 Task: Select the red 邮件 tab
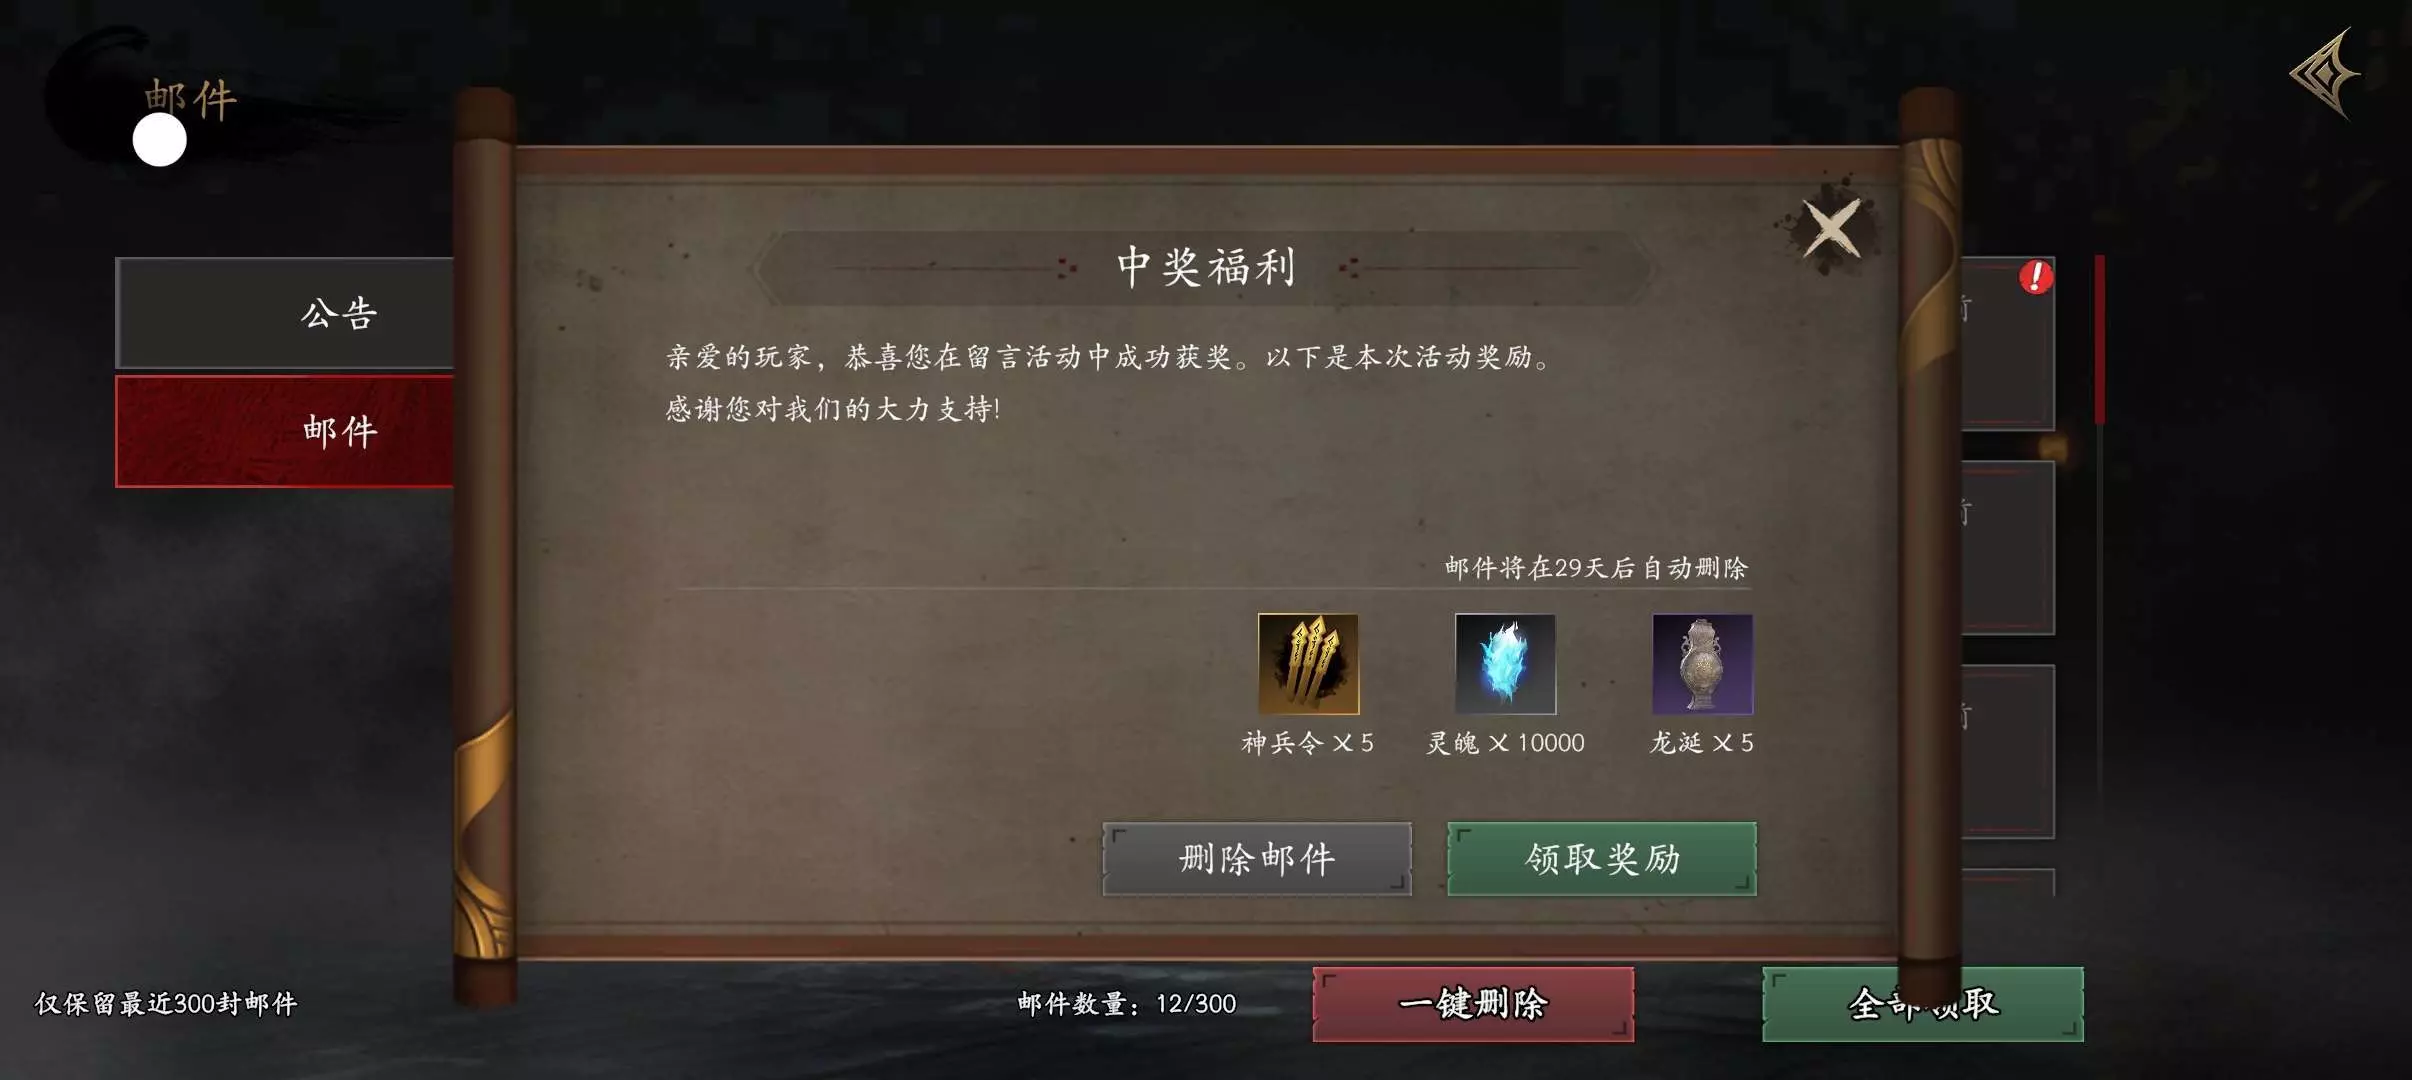pos(285,431)
